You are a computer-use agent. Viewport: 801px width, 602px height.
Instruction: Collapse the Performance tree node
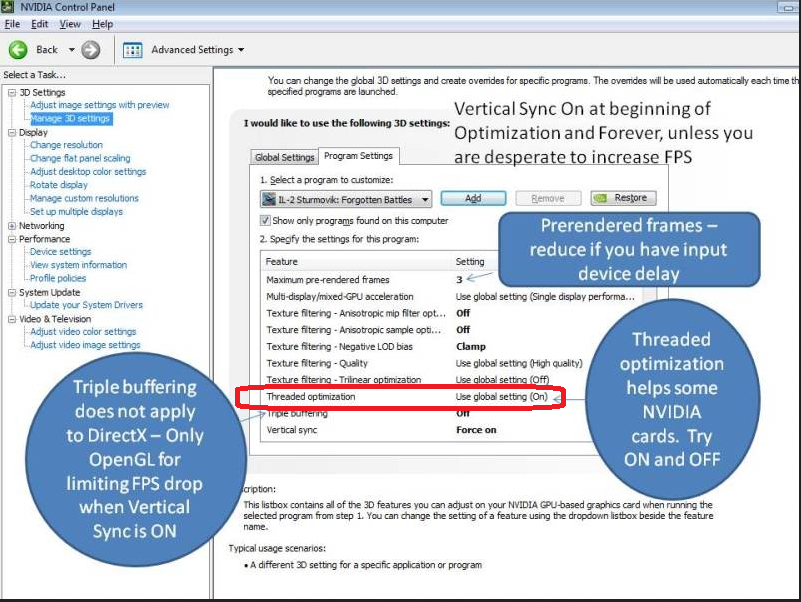tap(12, 239)
